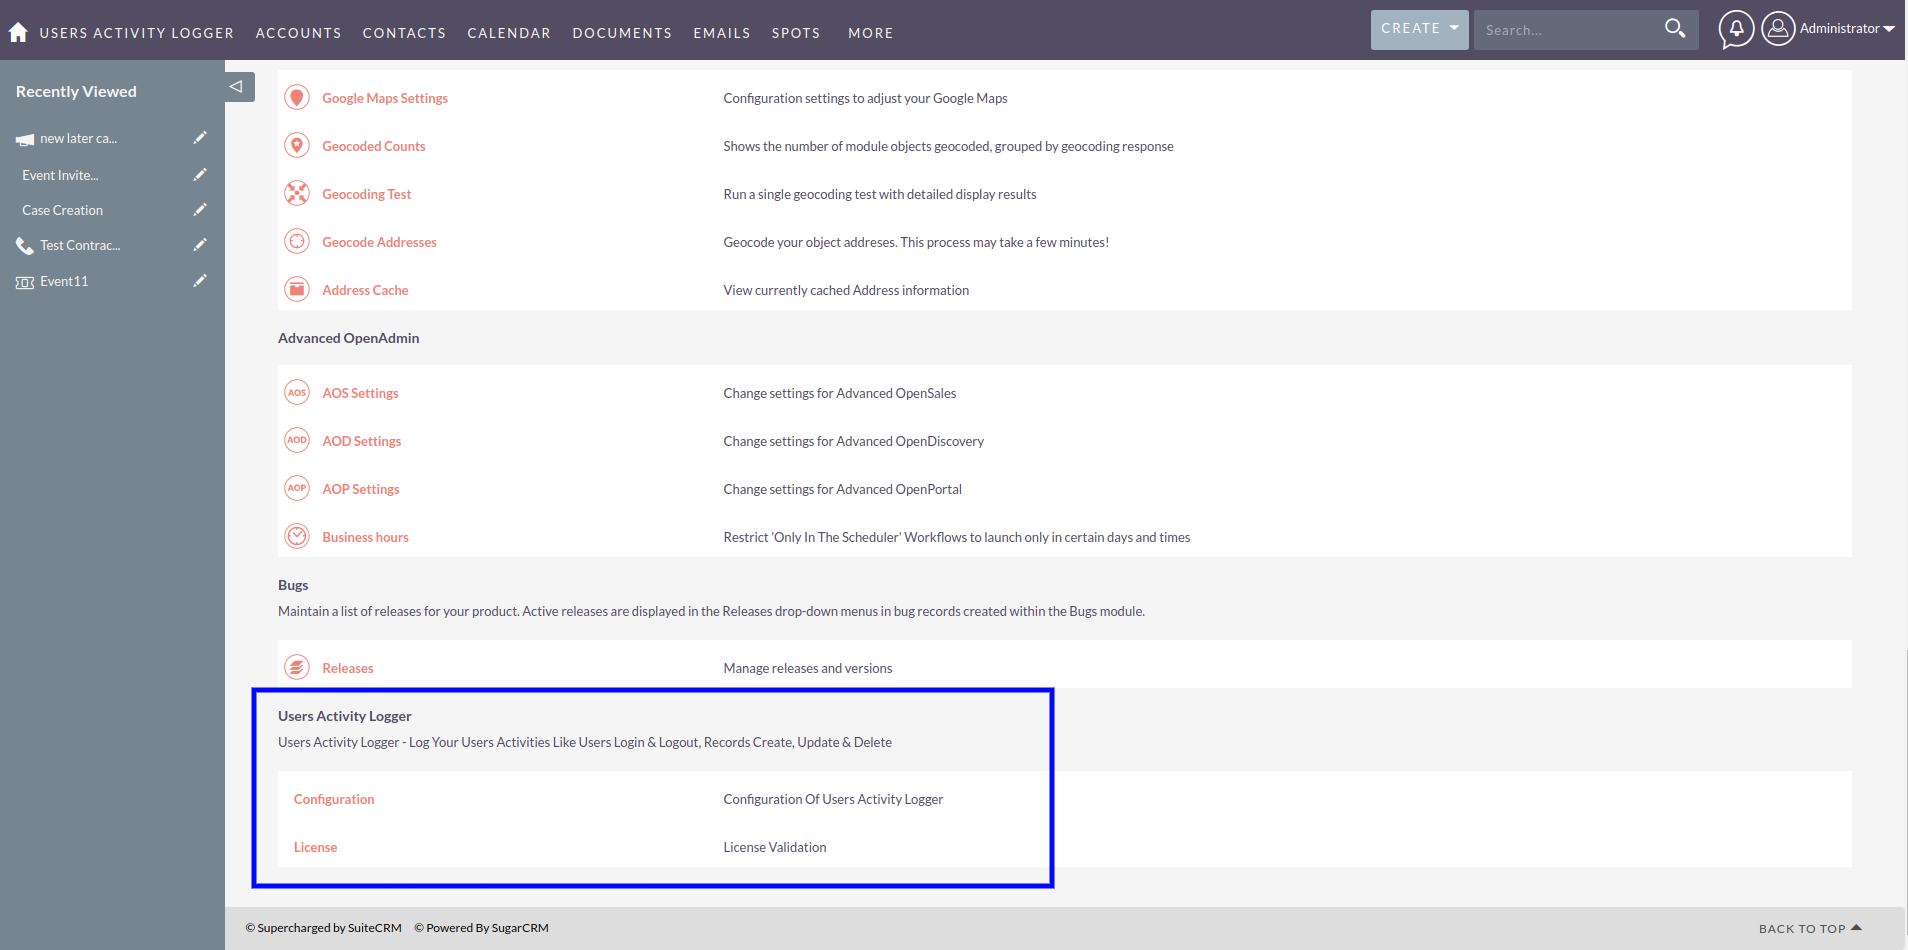
Task: Open recently viewed 'Event11'
Action: 64,281
